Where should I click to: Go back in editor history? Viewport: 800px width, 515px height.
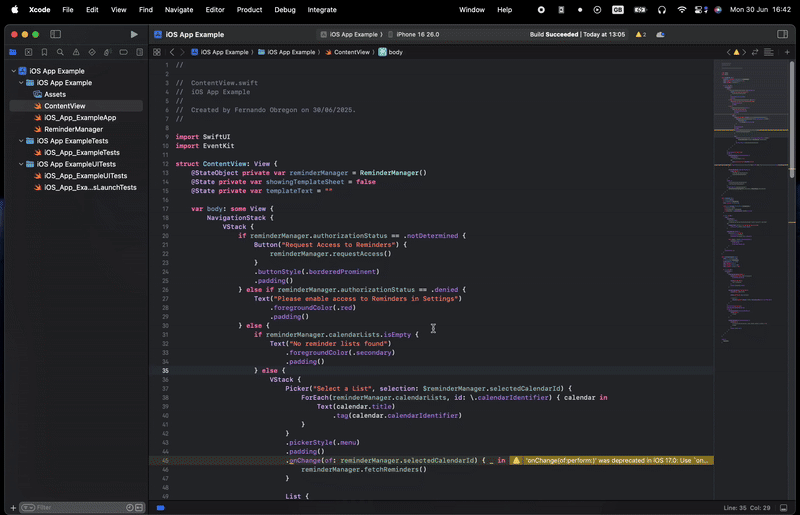172,52
